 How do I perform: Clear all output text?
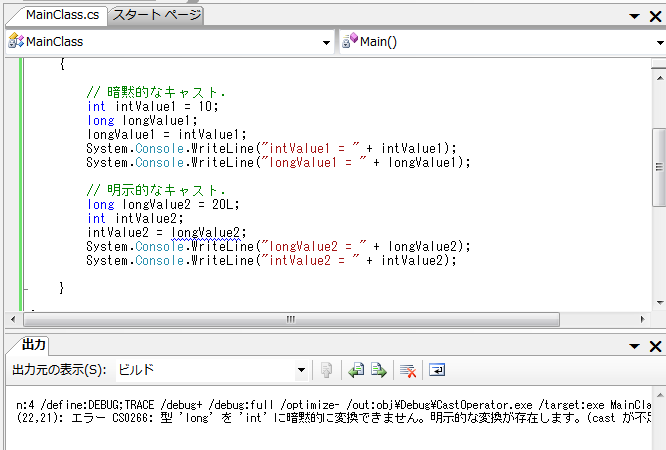pos(408,371)
